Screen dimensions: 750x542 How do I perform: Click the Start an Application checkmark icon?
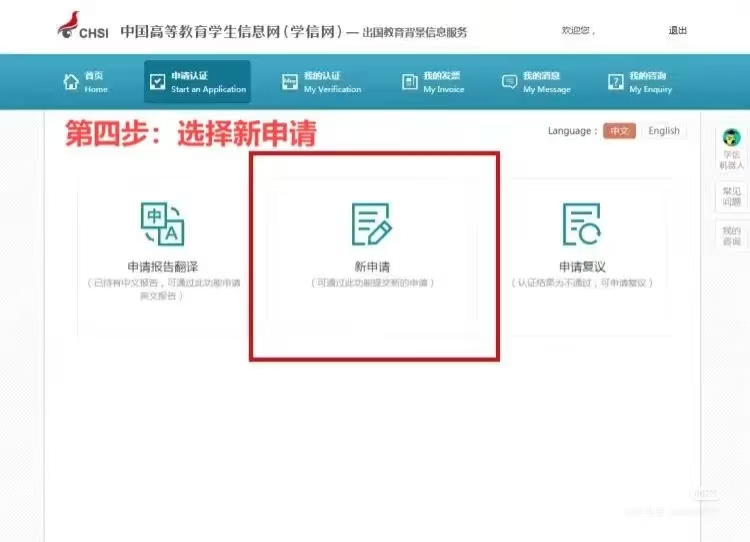tap(158, 82)
